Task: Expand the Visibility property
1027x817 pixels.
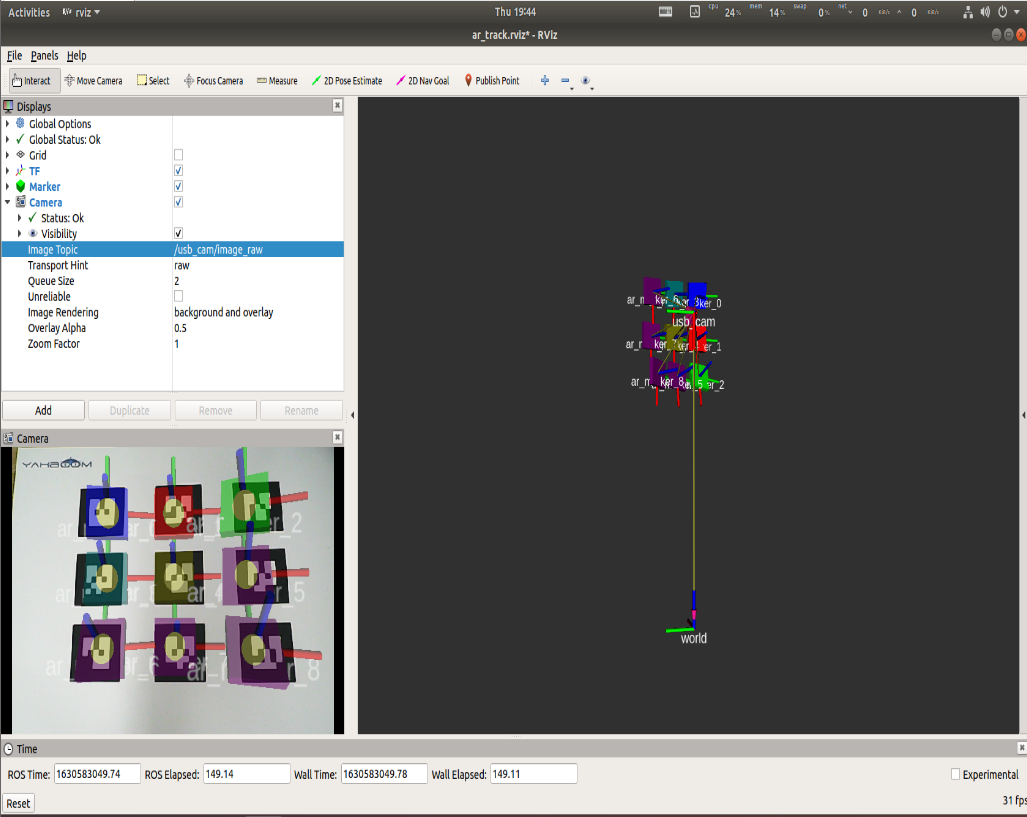Action: [19, 234]
